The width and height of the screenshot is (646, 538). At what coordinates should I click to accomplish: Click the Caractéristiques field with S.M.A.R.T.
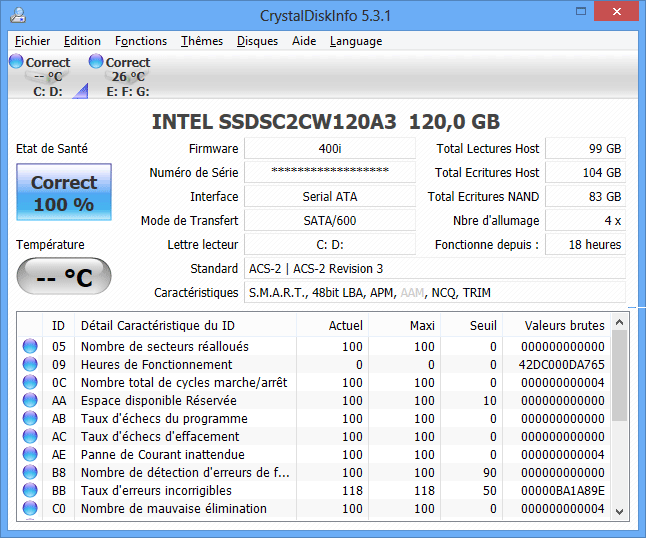coord(435,292)
